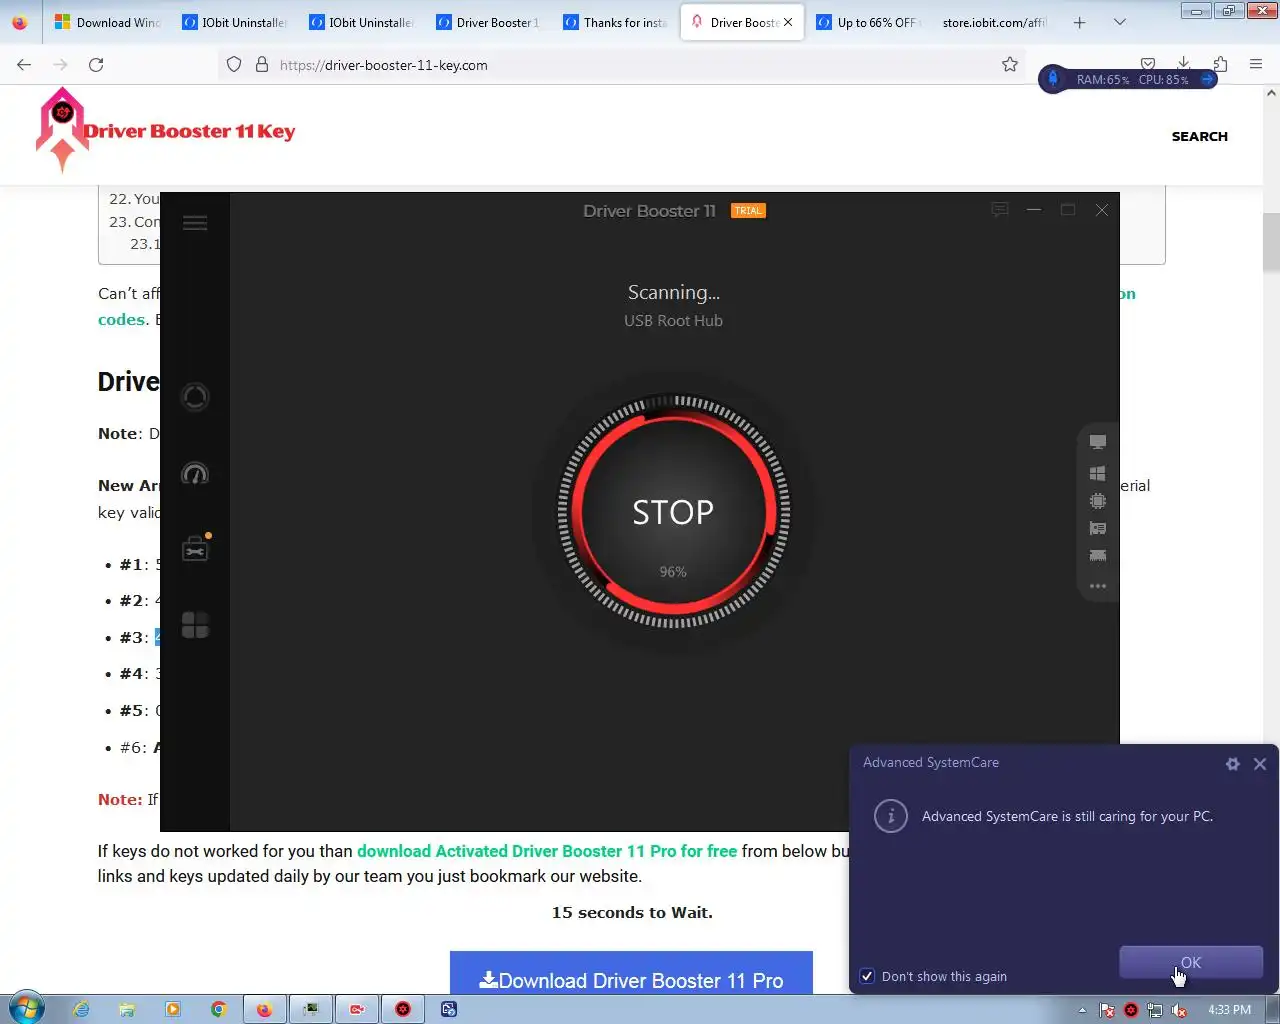
Task: Click the Download Driver Booster 11 Pro button
Action: click(631, 973)
